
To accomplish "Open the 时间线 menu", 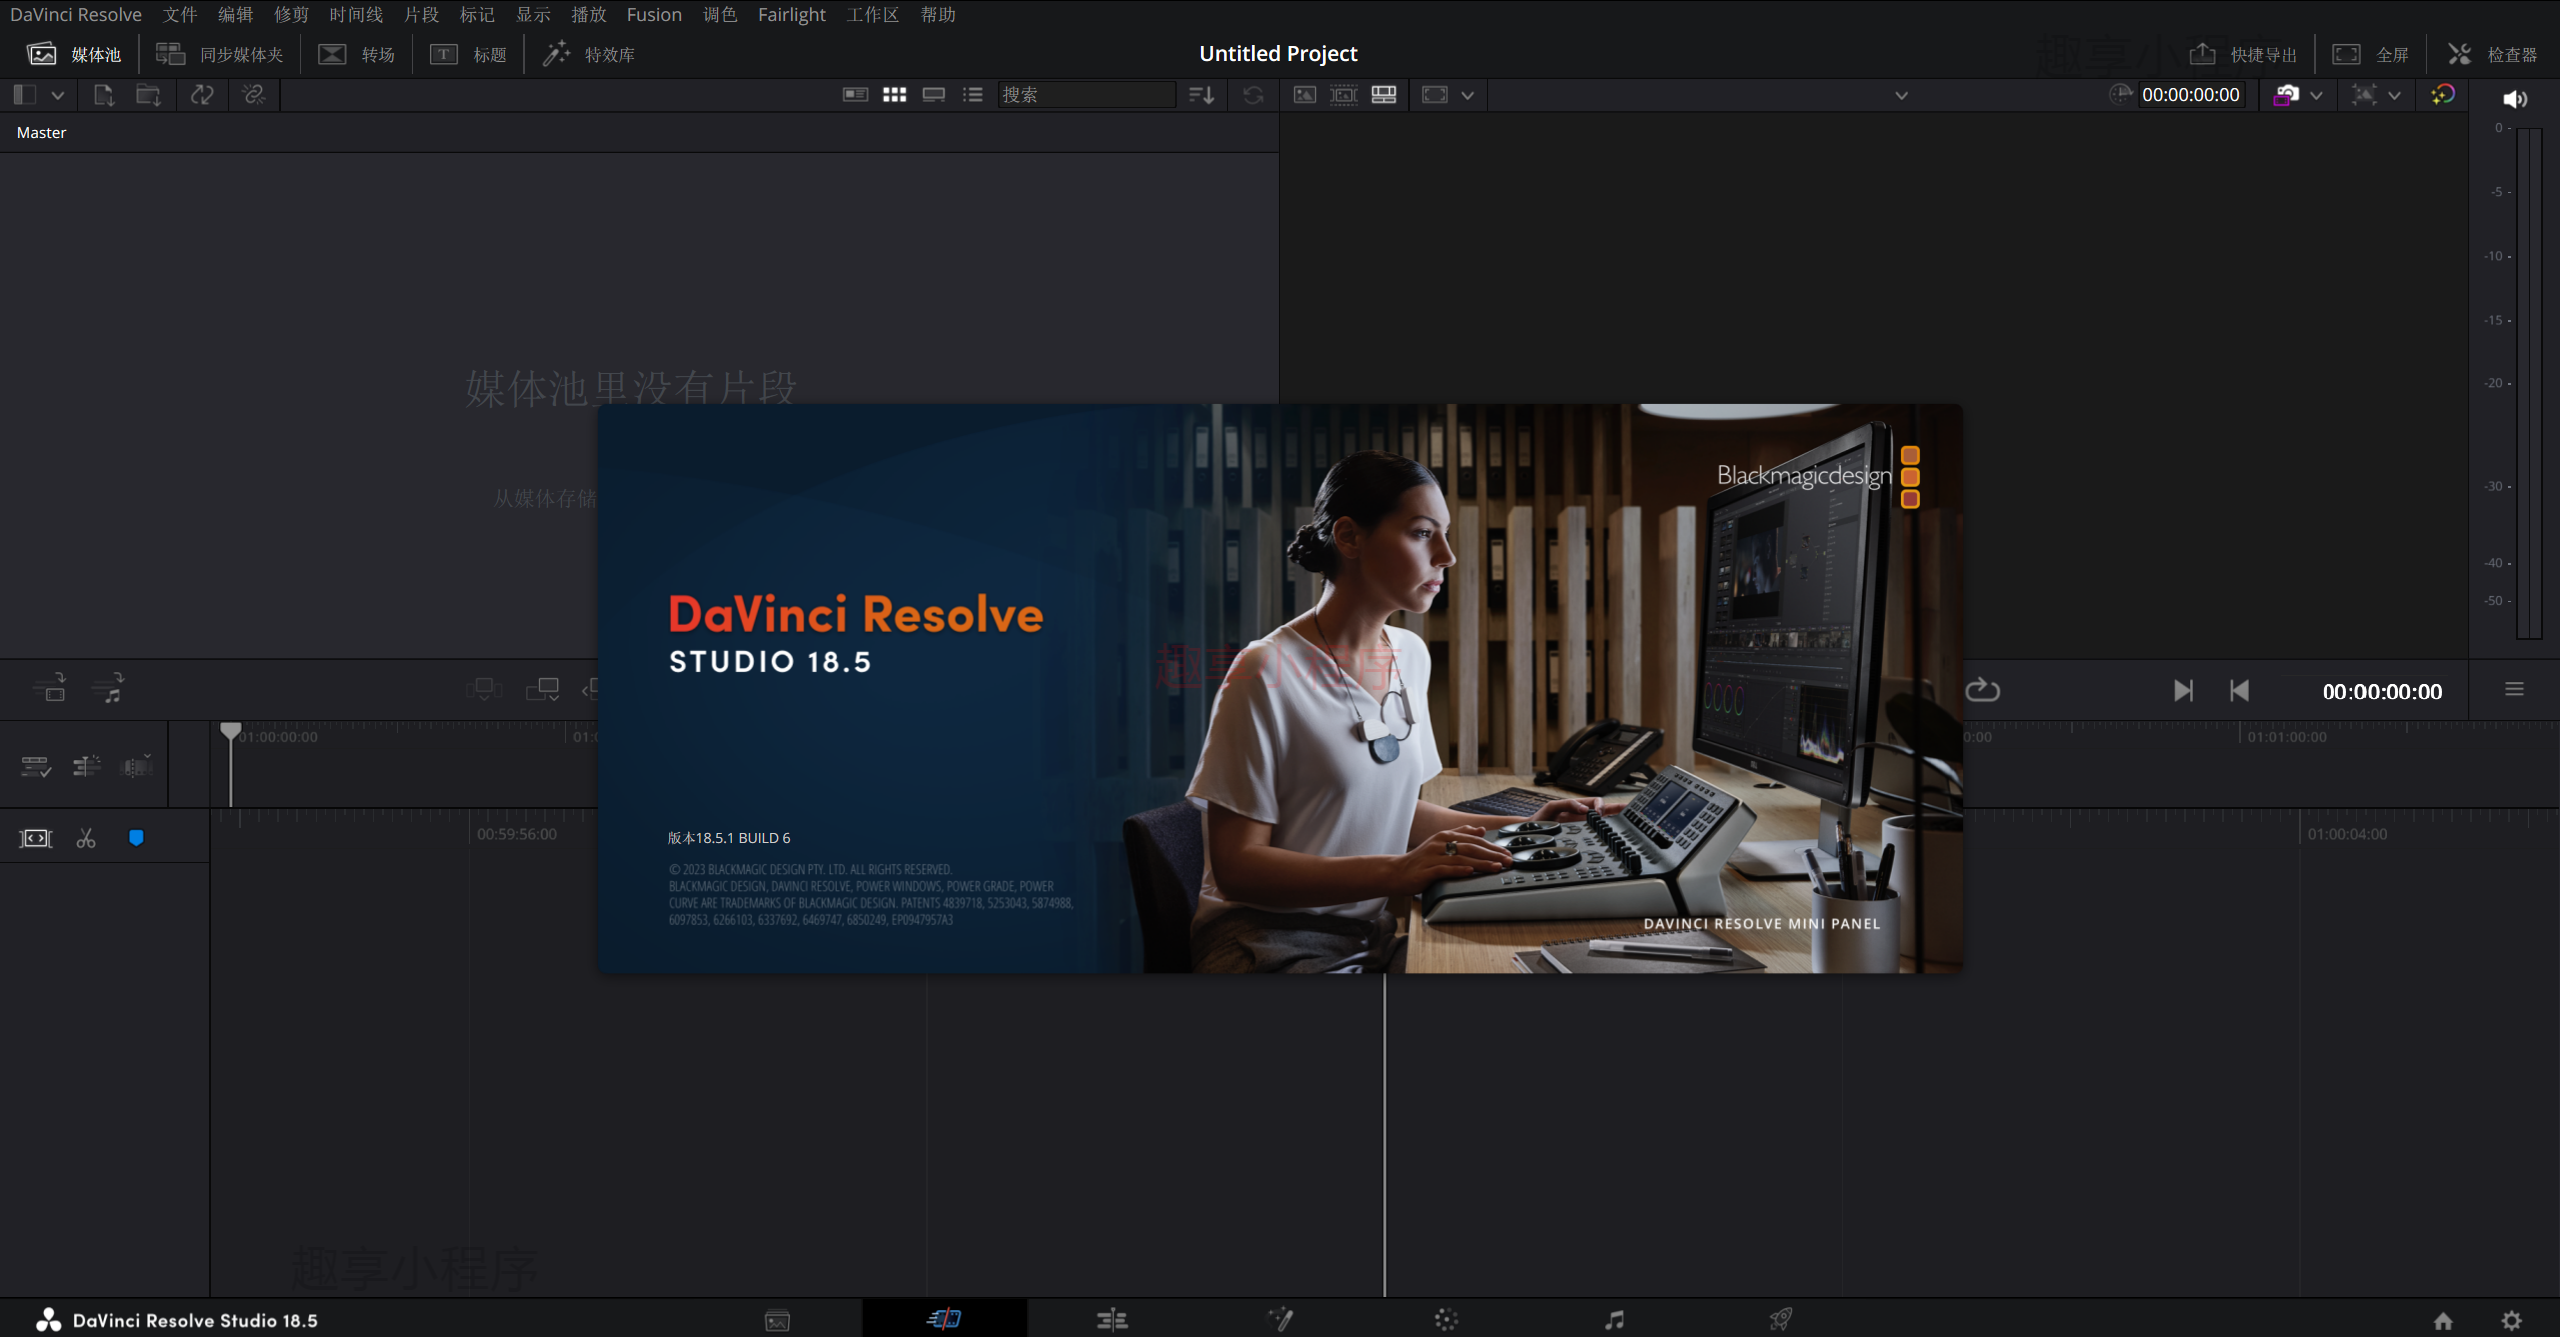I will pos(356,15).
